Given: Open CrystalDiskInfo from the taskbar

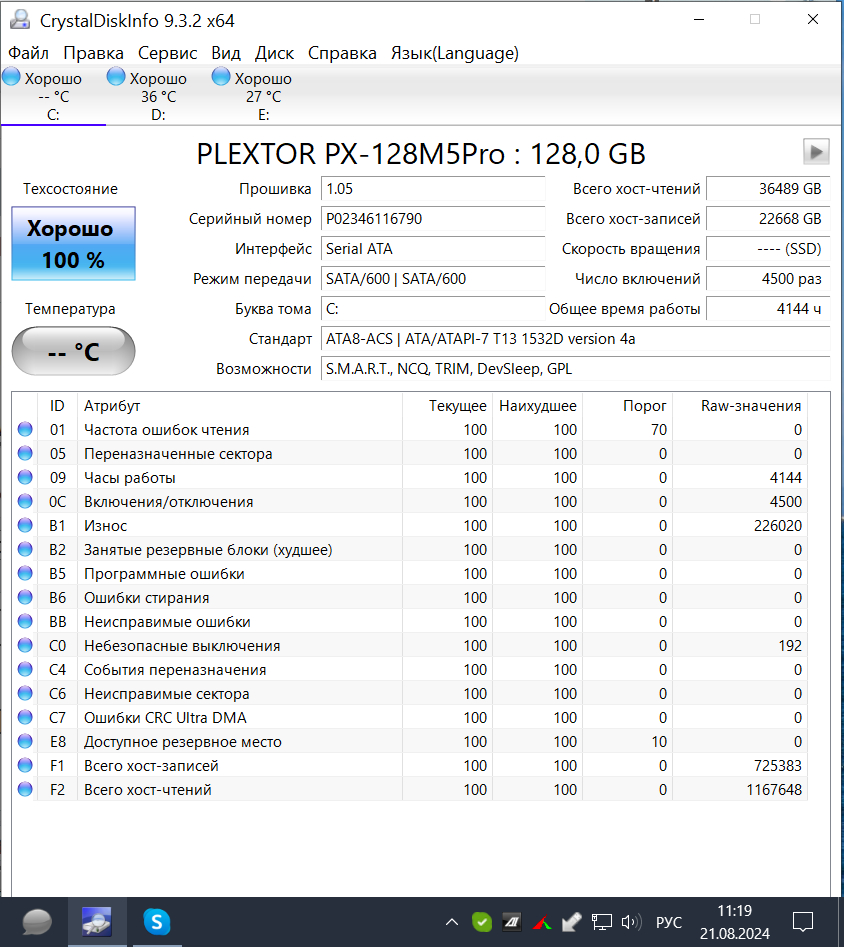Looking at the screenshot, I should pyautogui.click(x=97, y=922).
